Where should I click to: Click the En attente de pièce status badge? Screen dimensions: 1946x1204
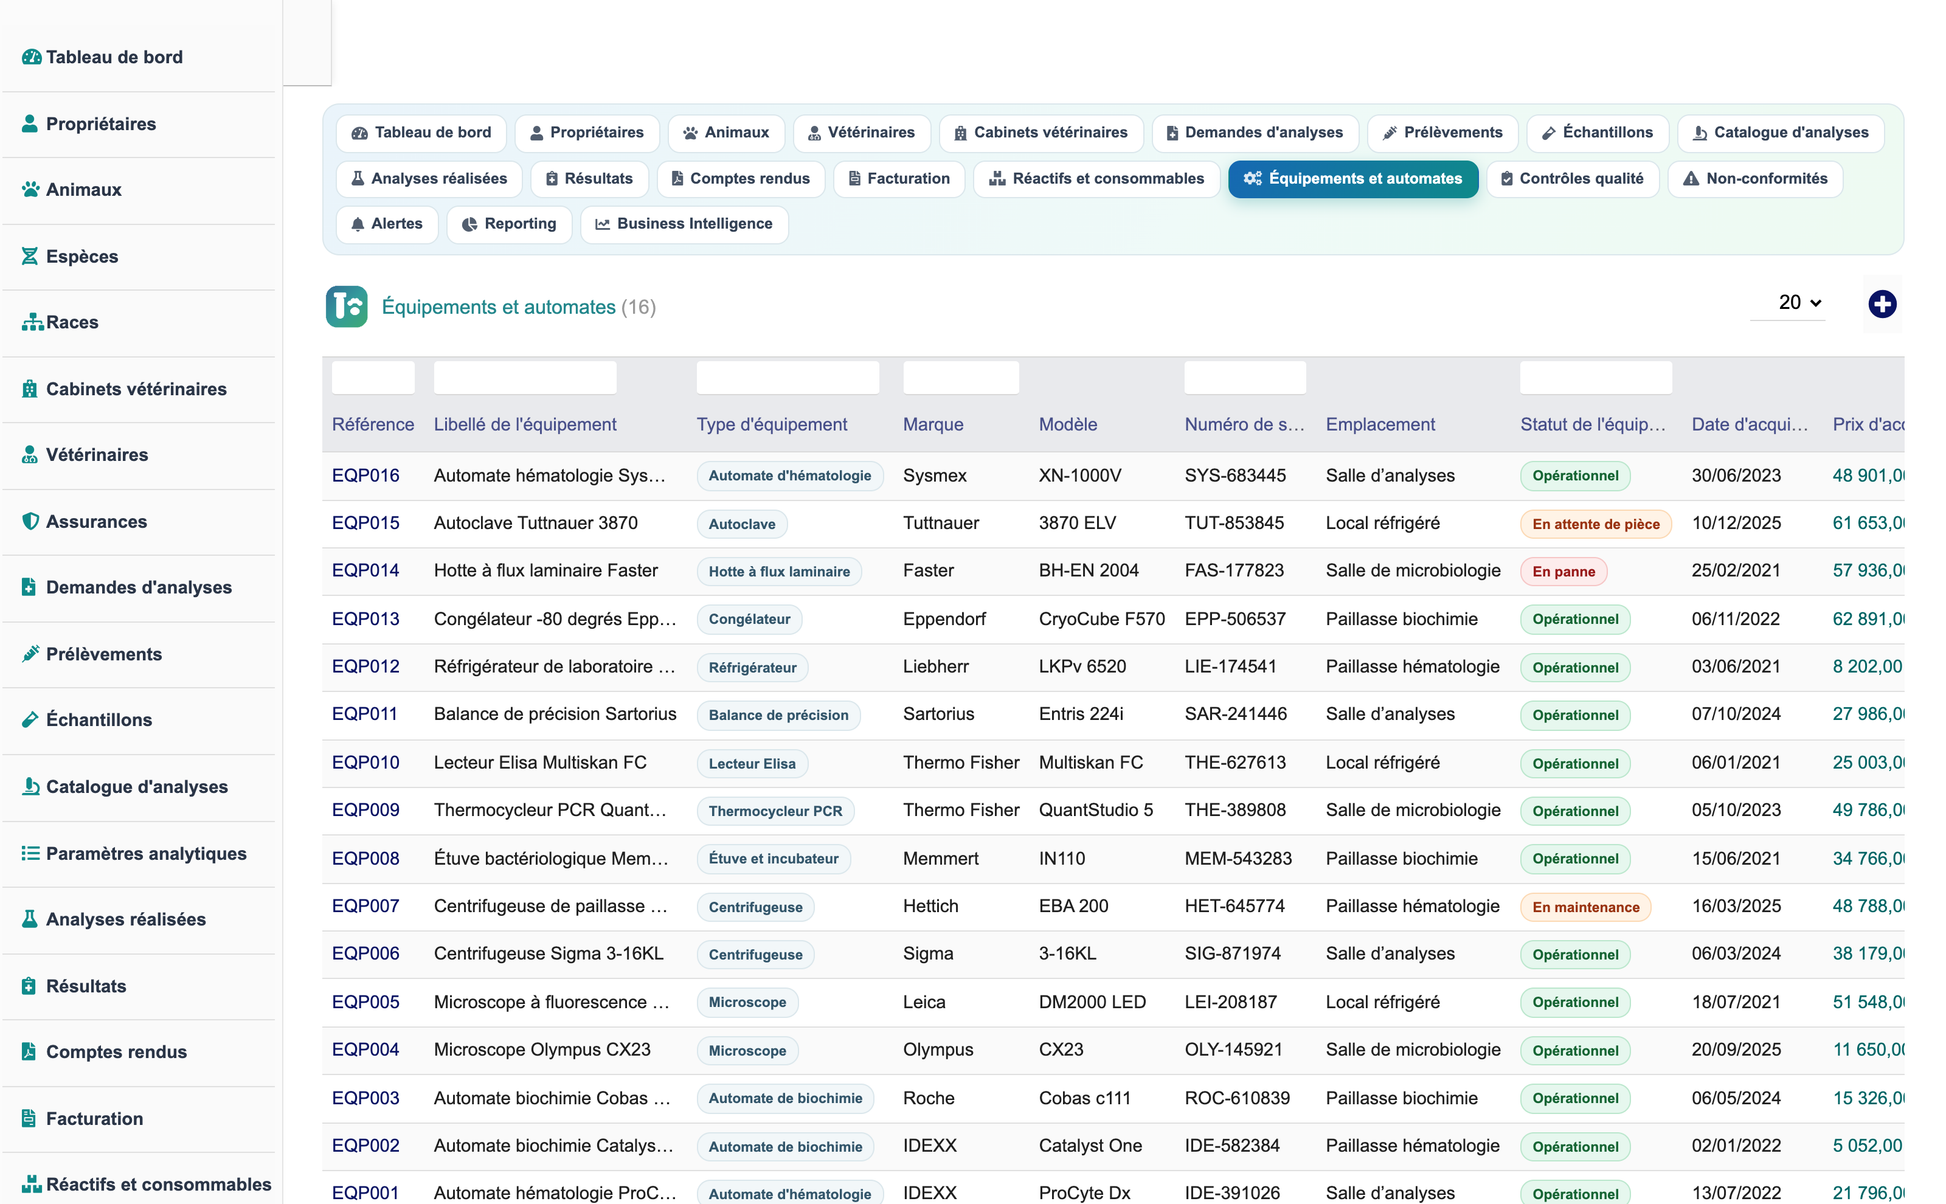(1595, 524)
